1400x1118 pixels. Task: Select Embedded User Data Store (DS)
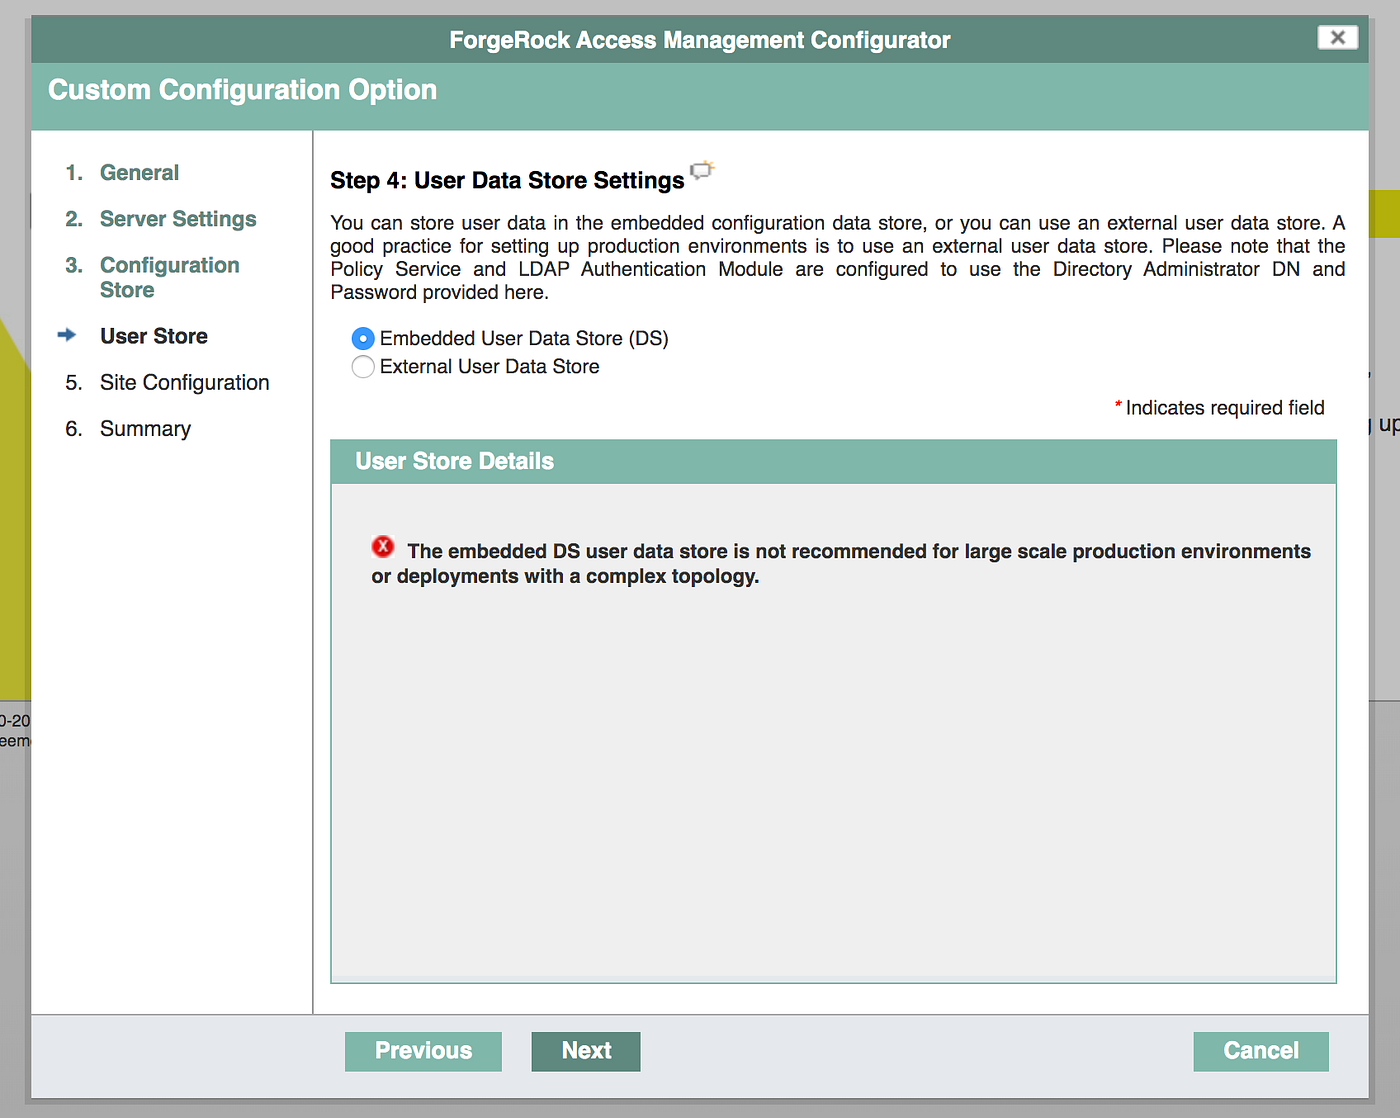click(x=363, y=338)
